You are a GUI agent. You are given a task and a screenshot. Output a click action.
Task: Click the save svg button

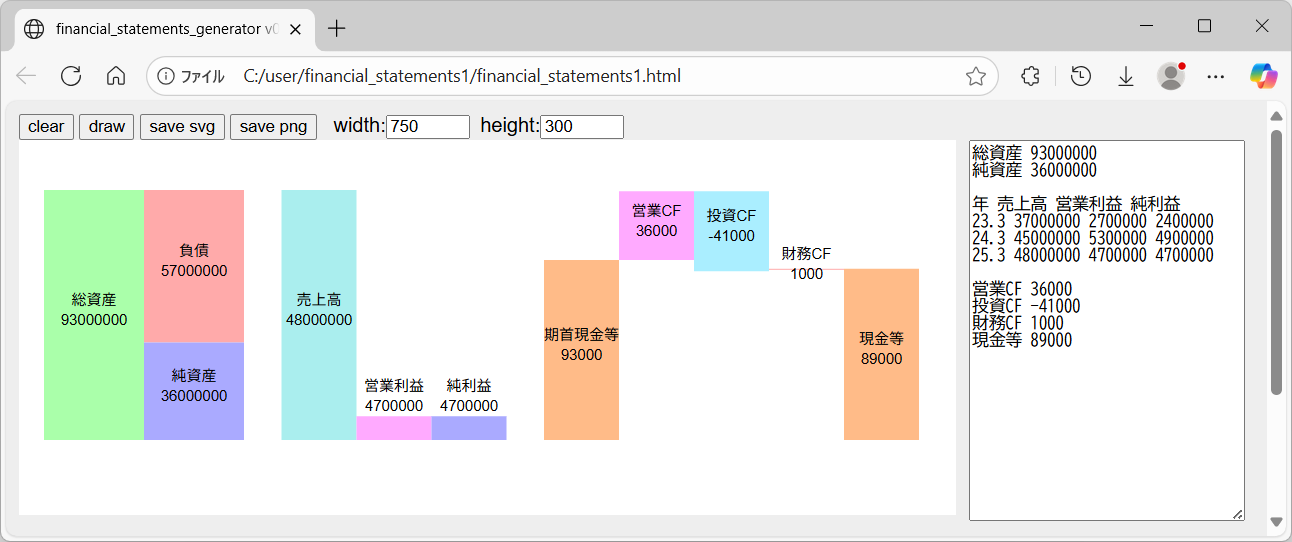pyautogui.click(x=182, y=127)
